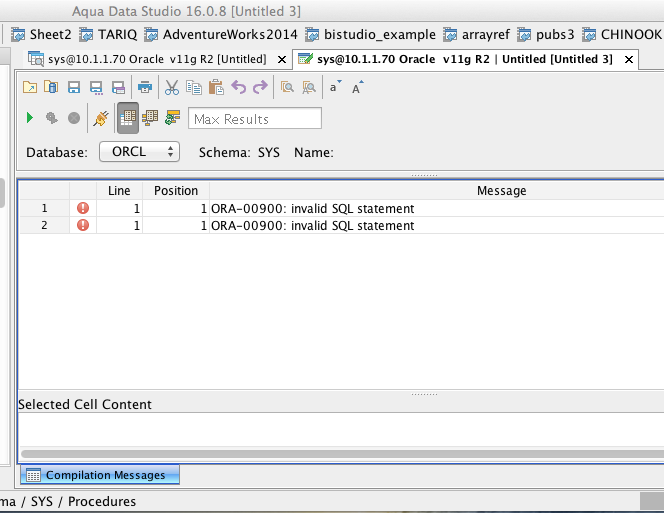Click the splitter grip above Selected Cell Content
Image resolution: width=664 pixels, height=513 pixels.
pyautogui.click(x=424, y=394)
